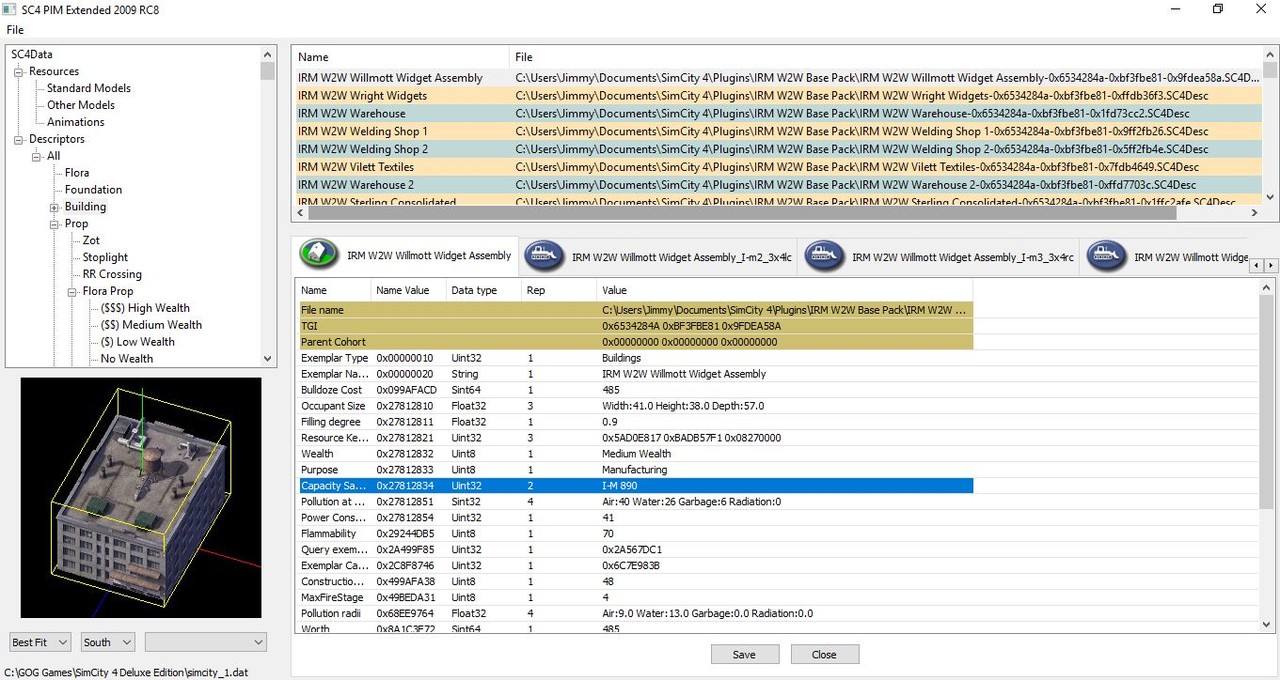Expand the Building tree node

[54, 207]
